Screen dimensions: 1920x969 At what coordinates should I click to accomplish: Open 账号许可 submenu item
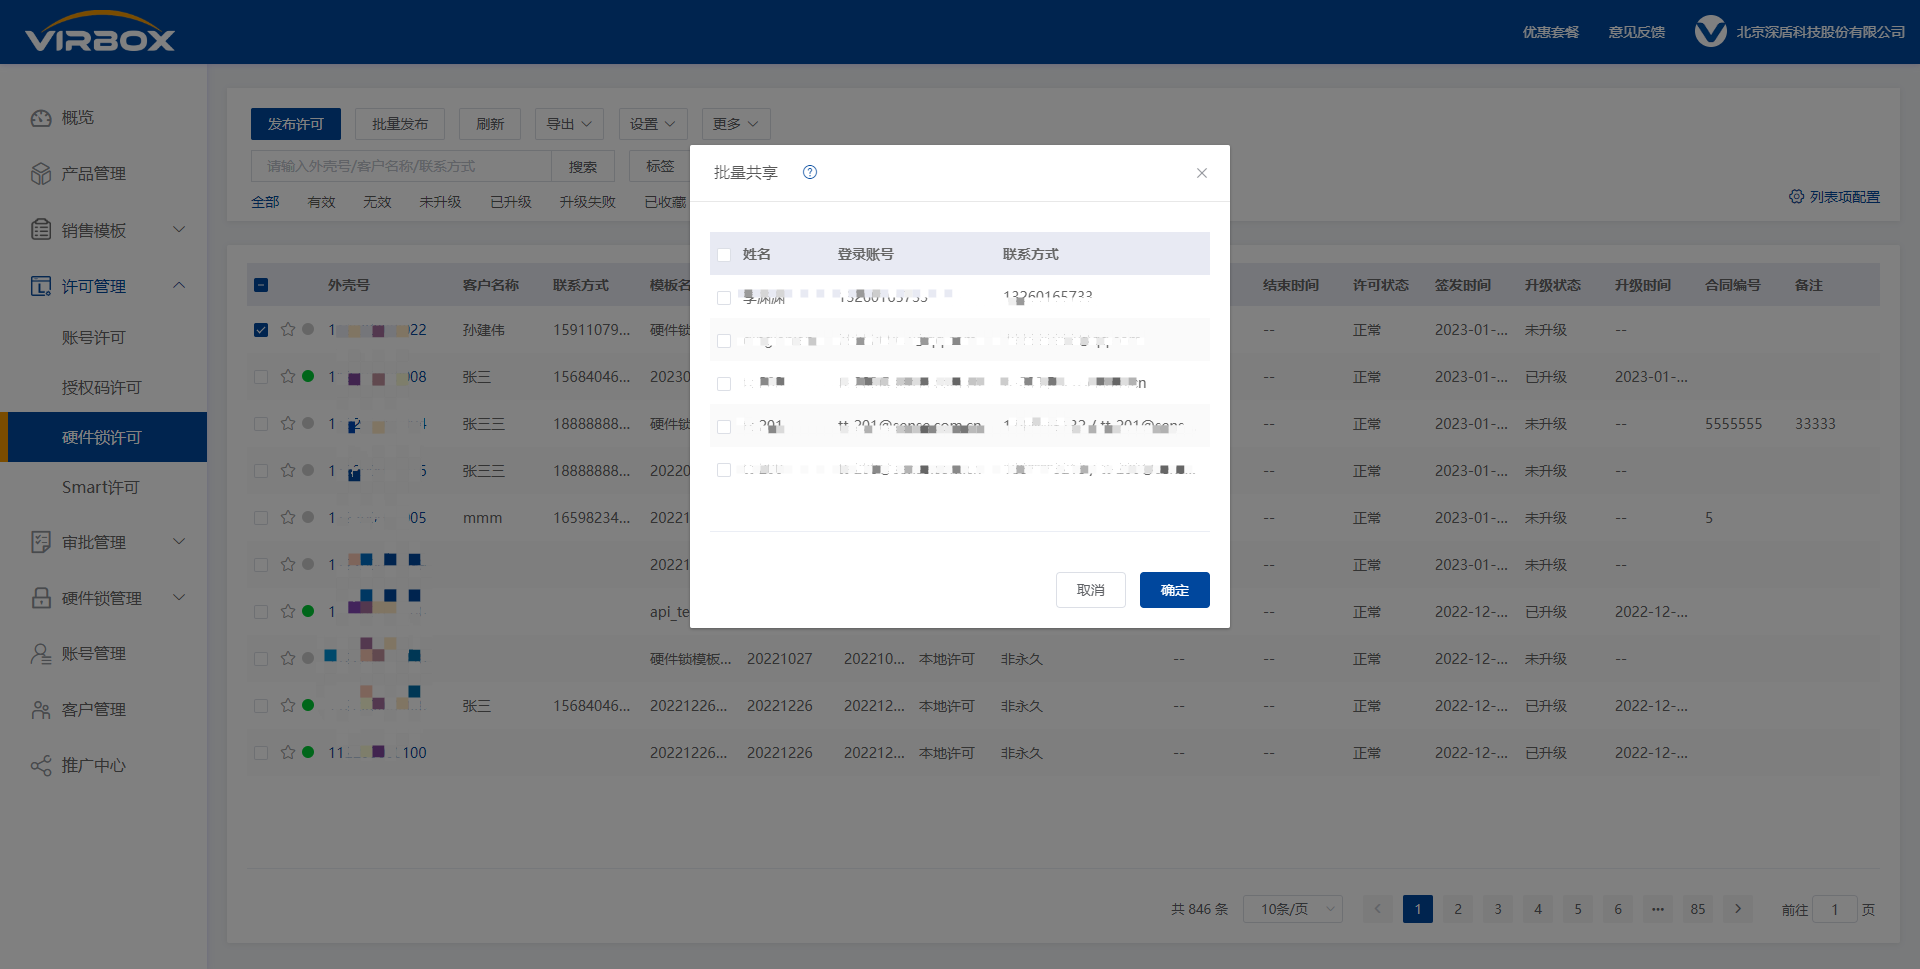tap(94, 338)
